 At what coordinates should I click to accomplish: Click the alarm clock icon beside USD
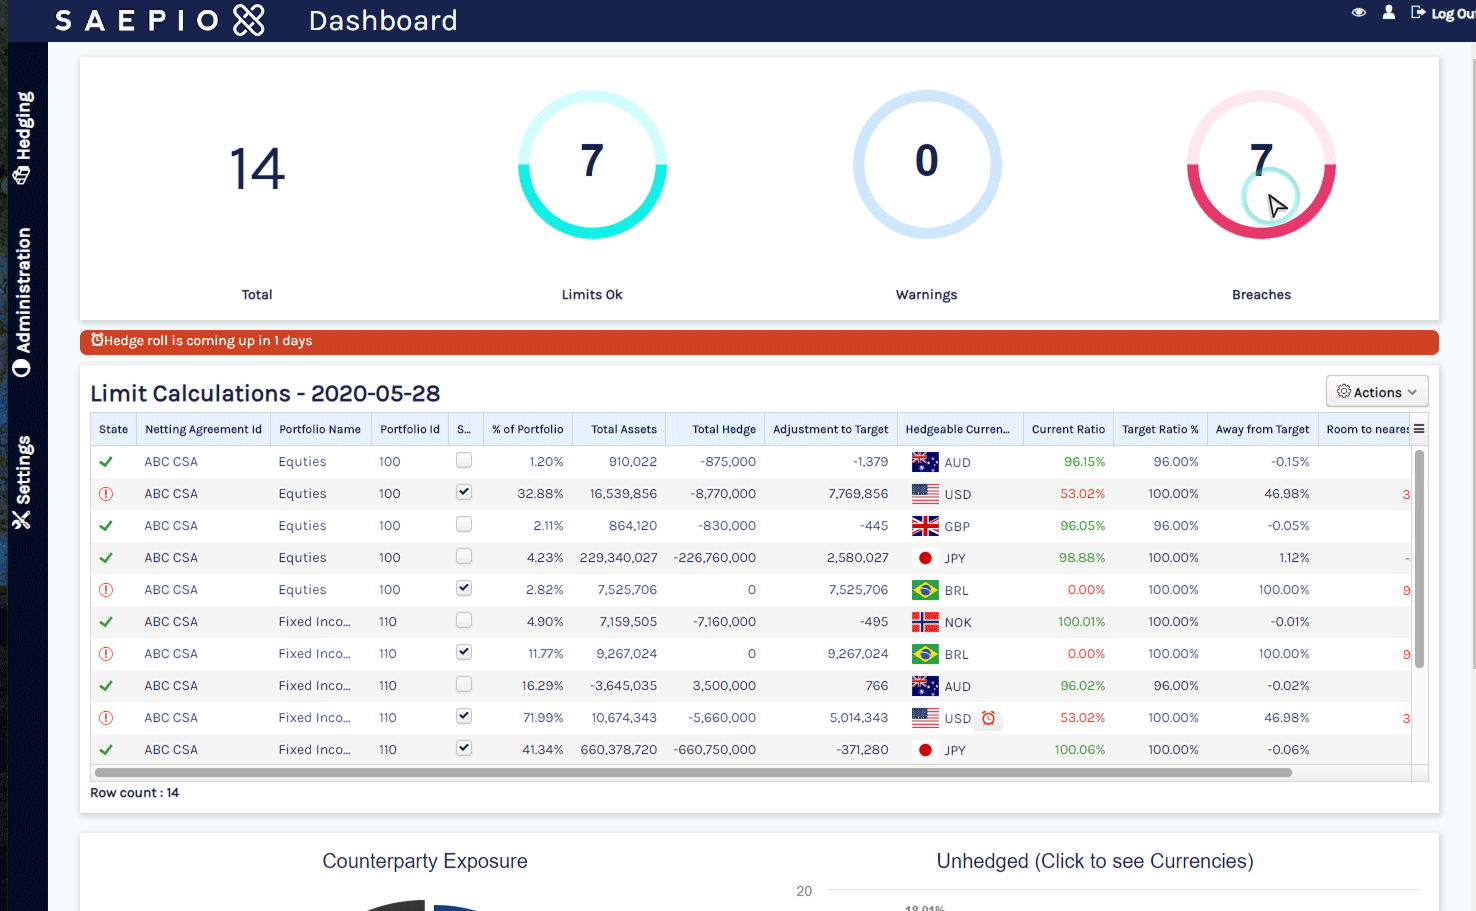point(988,718)
